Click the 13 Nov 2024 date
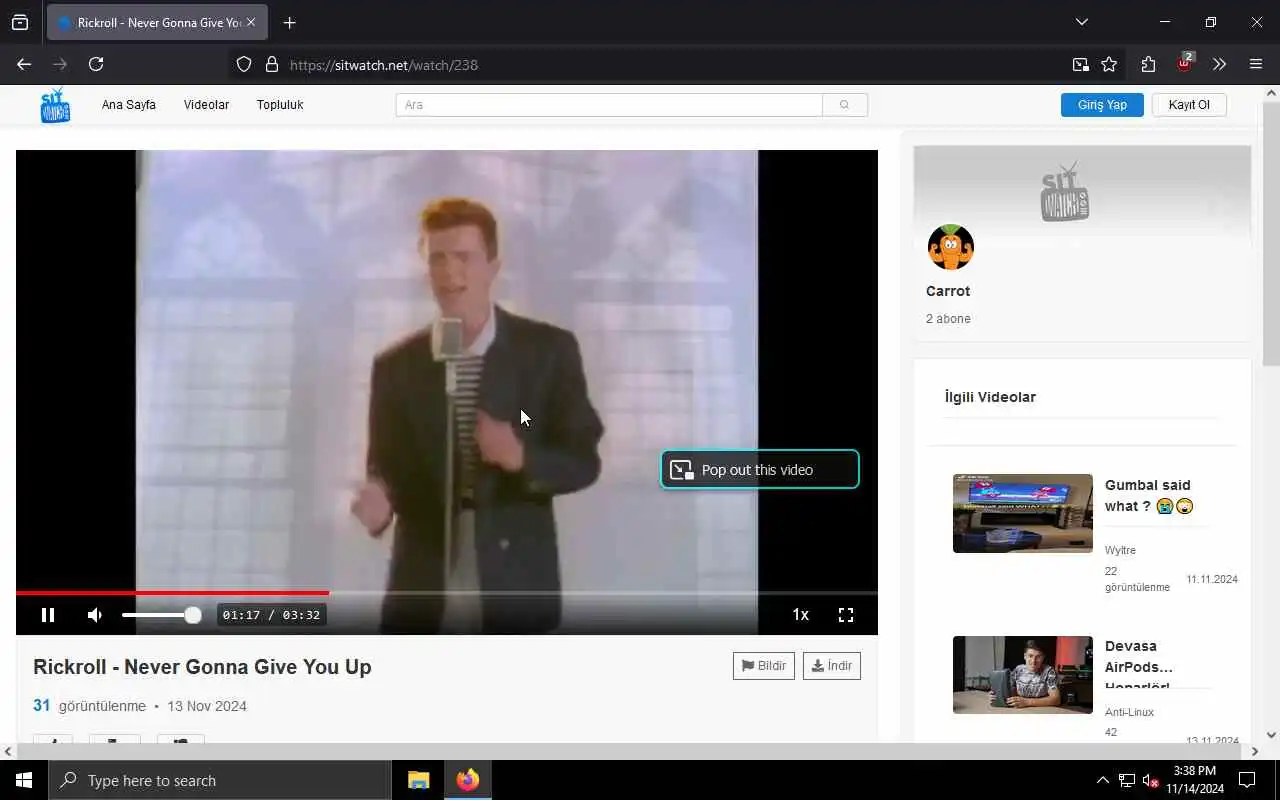Screen dimensions: 1280x800 click(x=207, y=706)
